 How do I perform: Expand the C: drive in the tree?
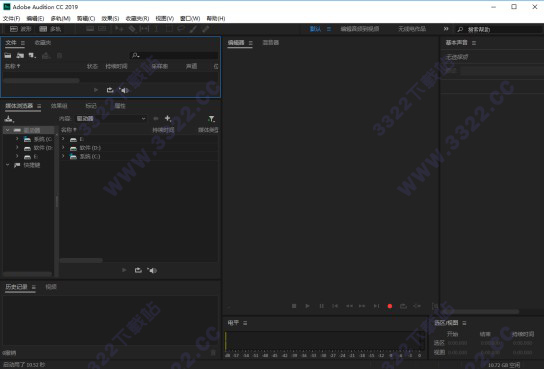[x=17, y=139]
